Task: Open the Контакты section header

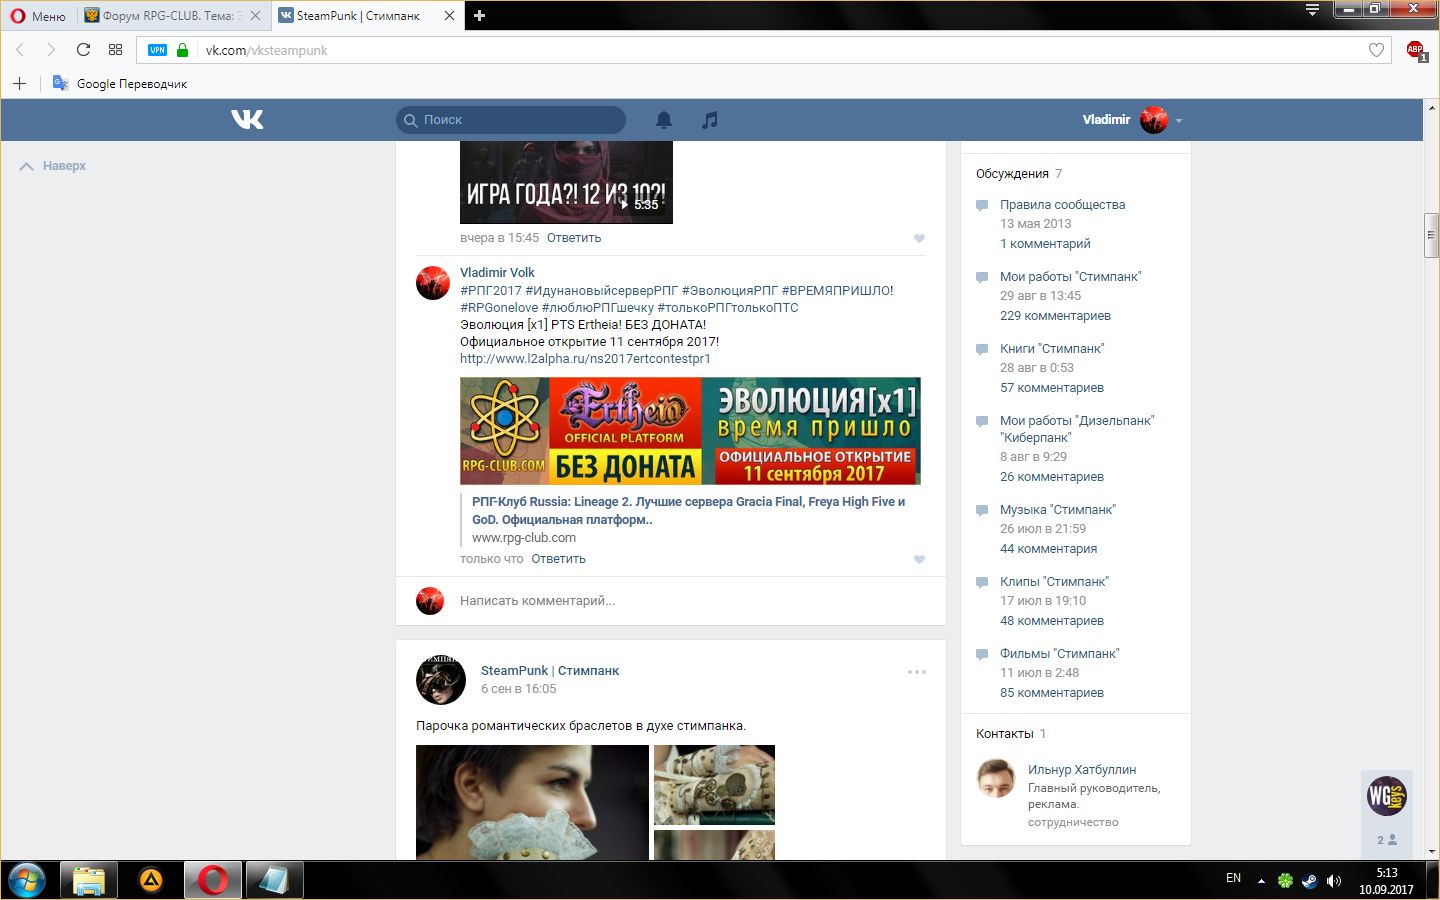Action: click(x=1004, y=733)
